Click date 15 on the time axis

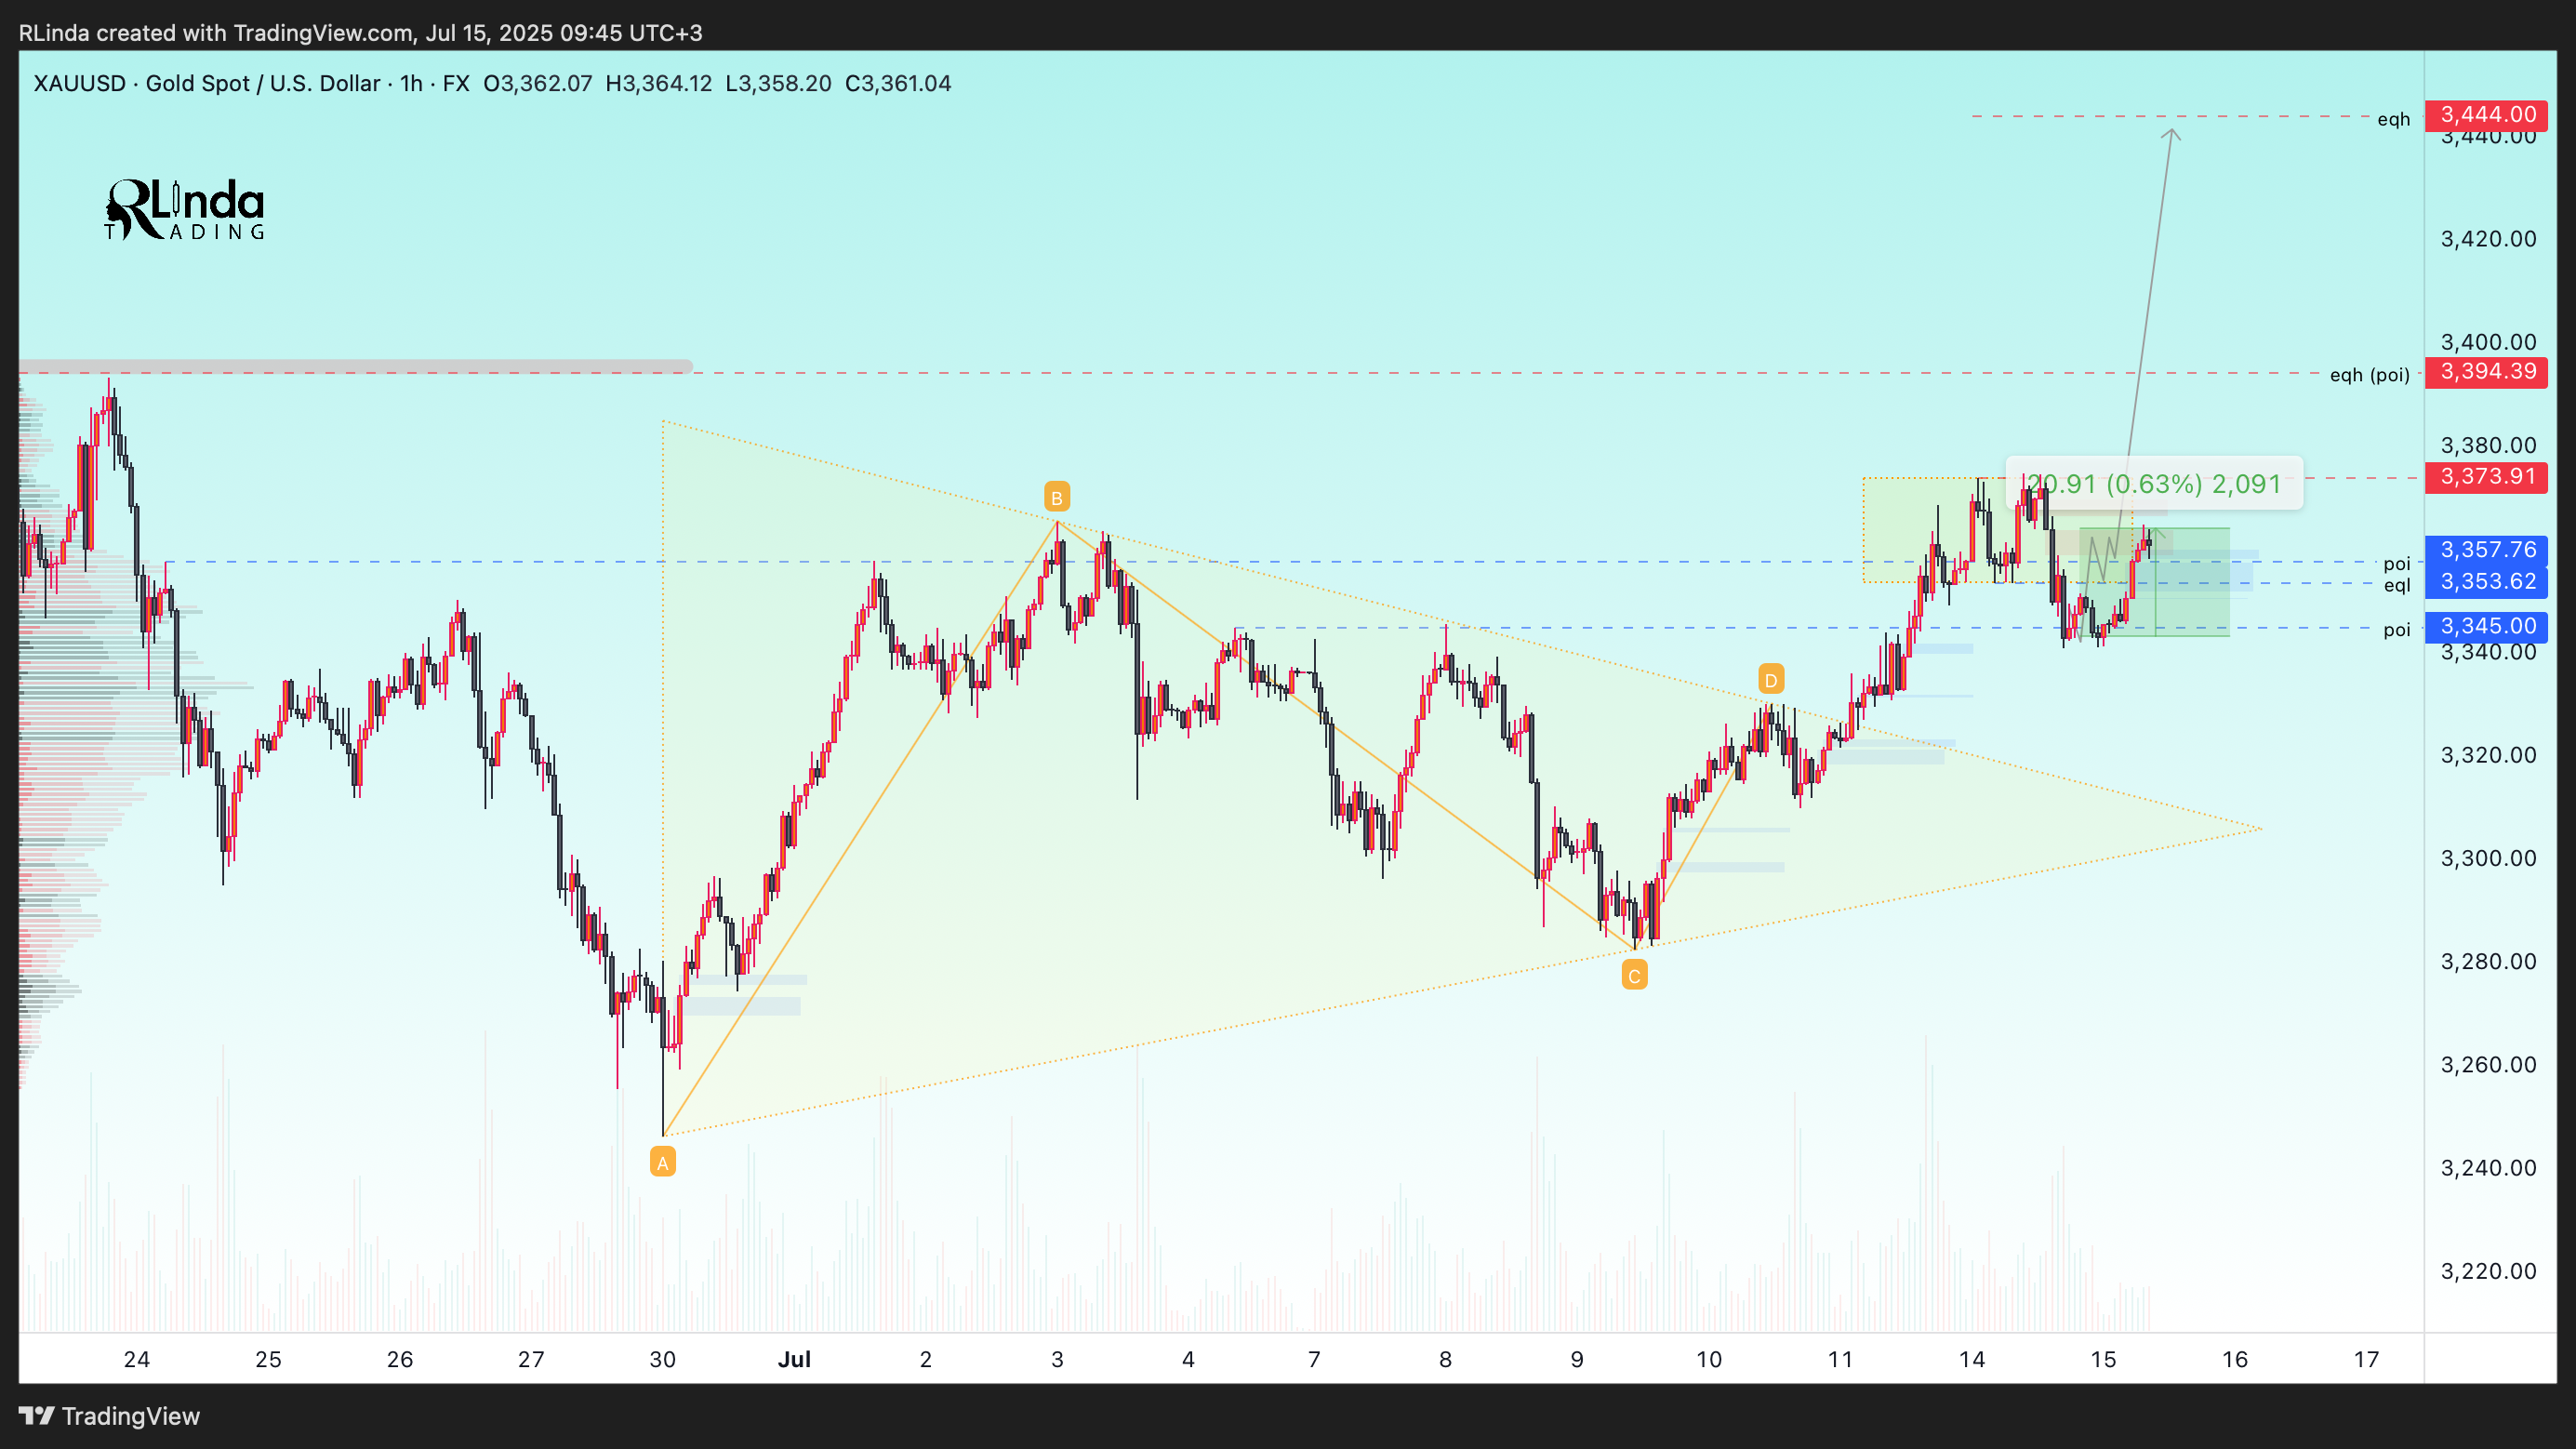click(2103, 1360)
